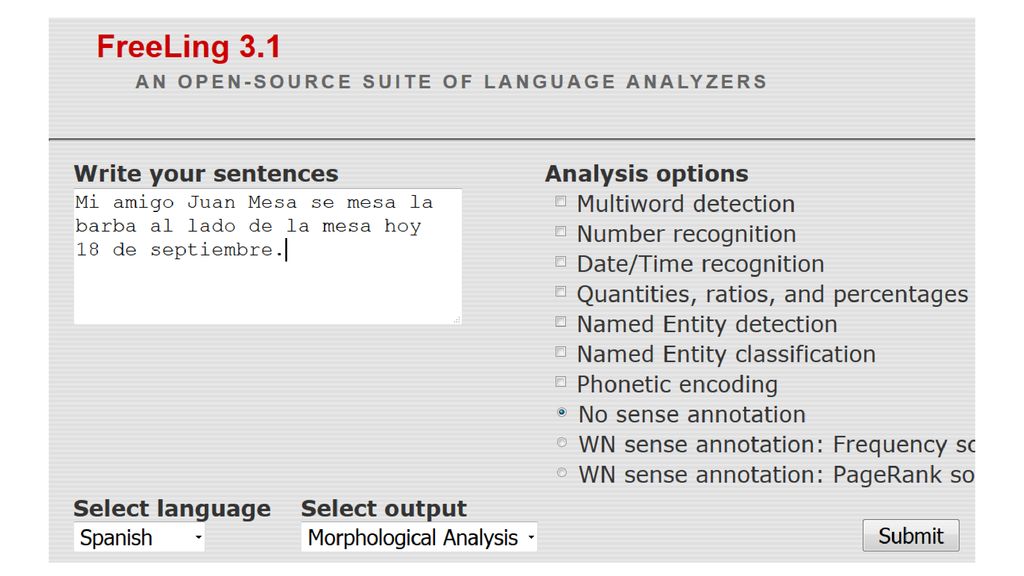Select WN sense annotation: PageRank radio option
The height and width of the screenshot is (576, 1024).
pyautogui.click(x=562, y=472)
